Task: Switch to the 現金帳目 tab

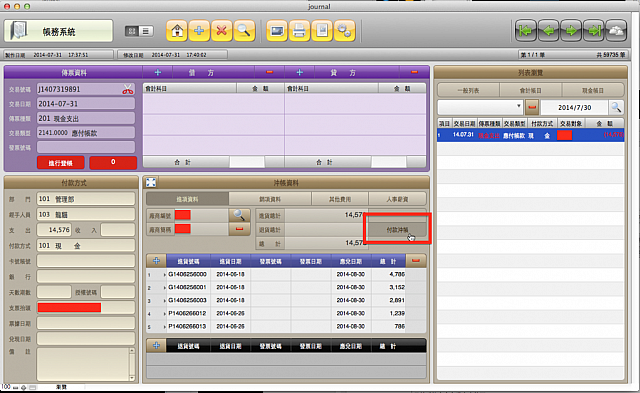Action: (x=593, y=91)
